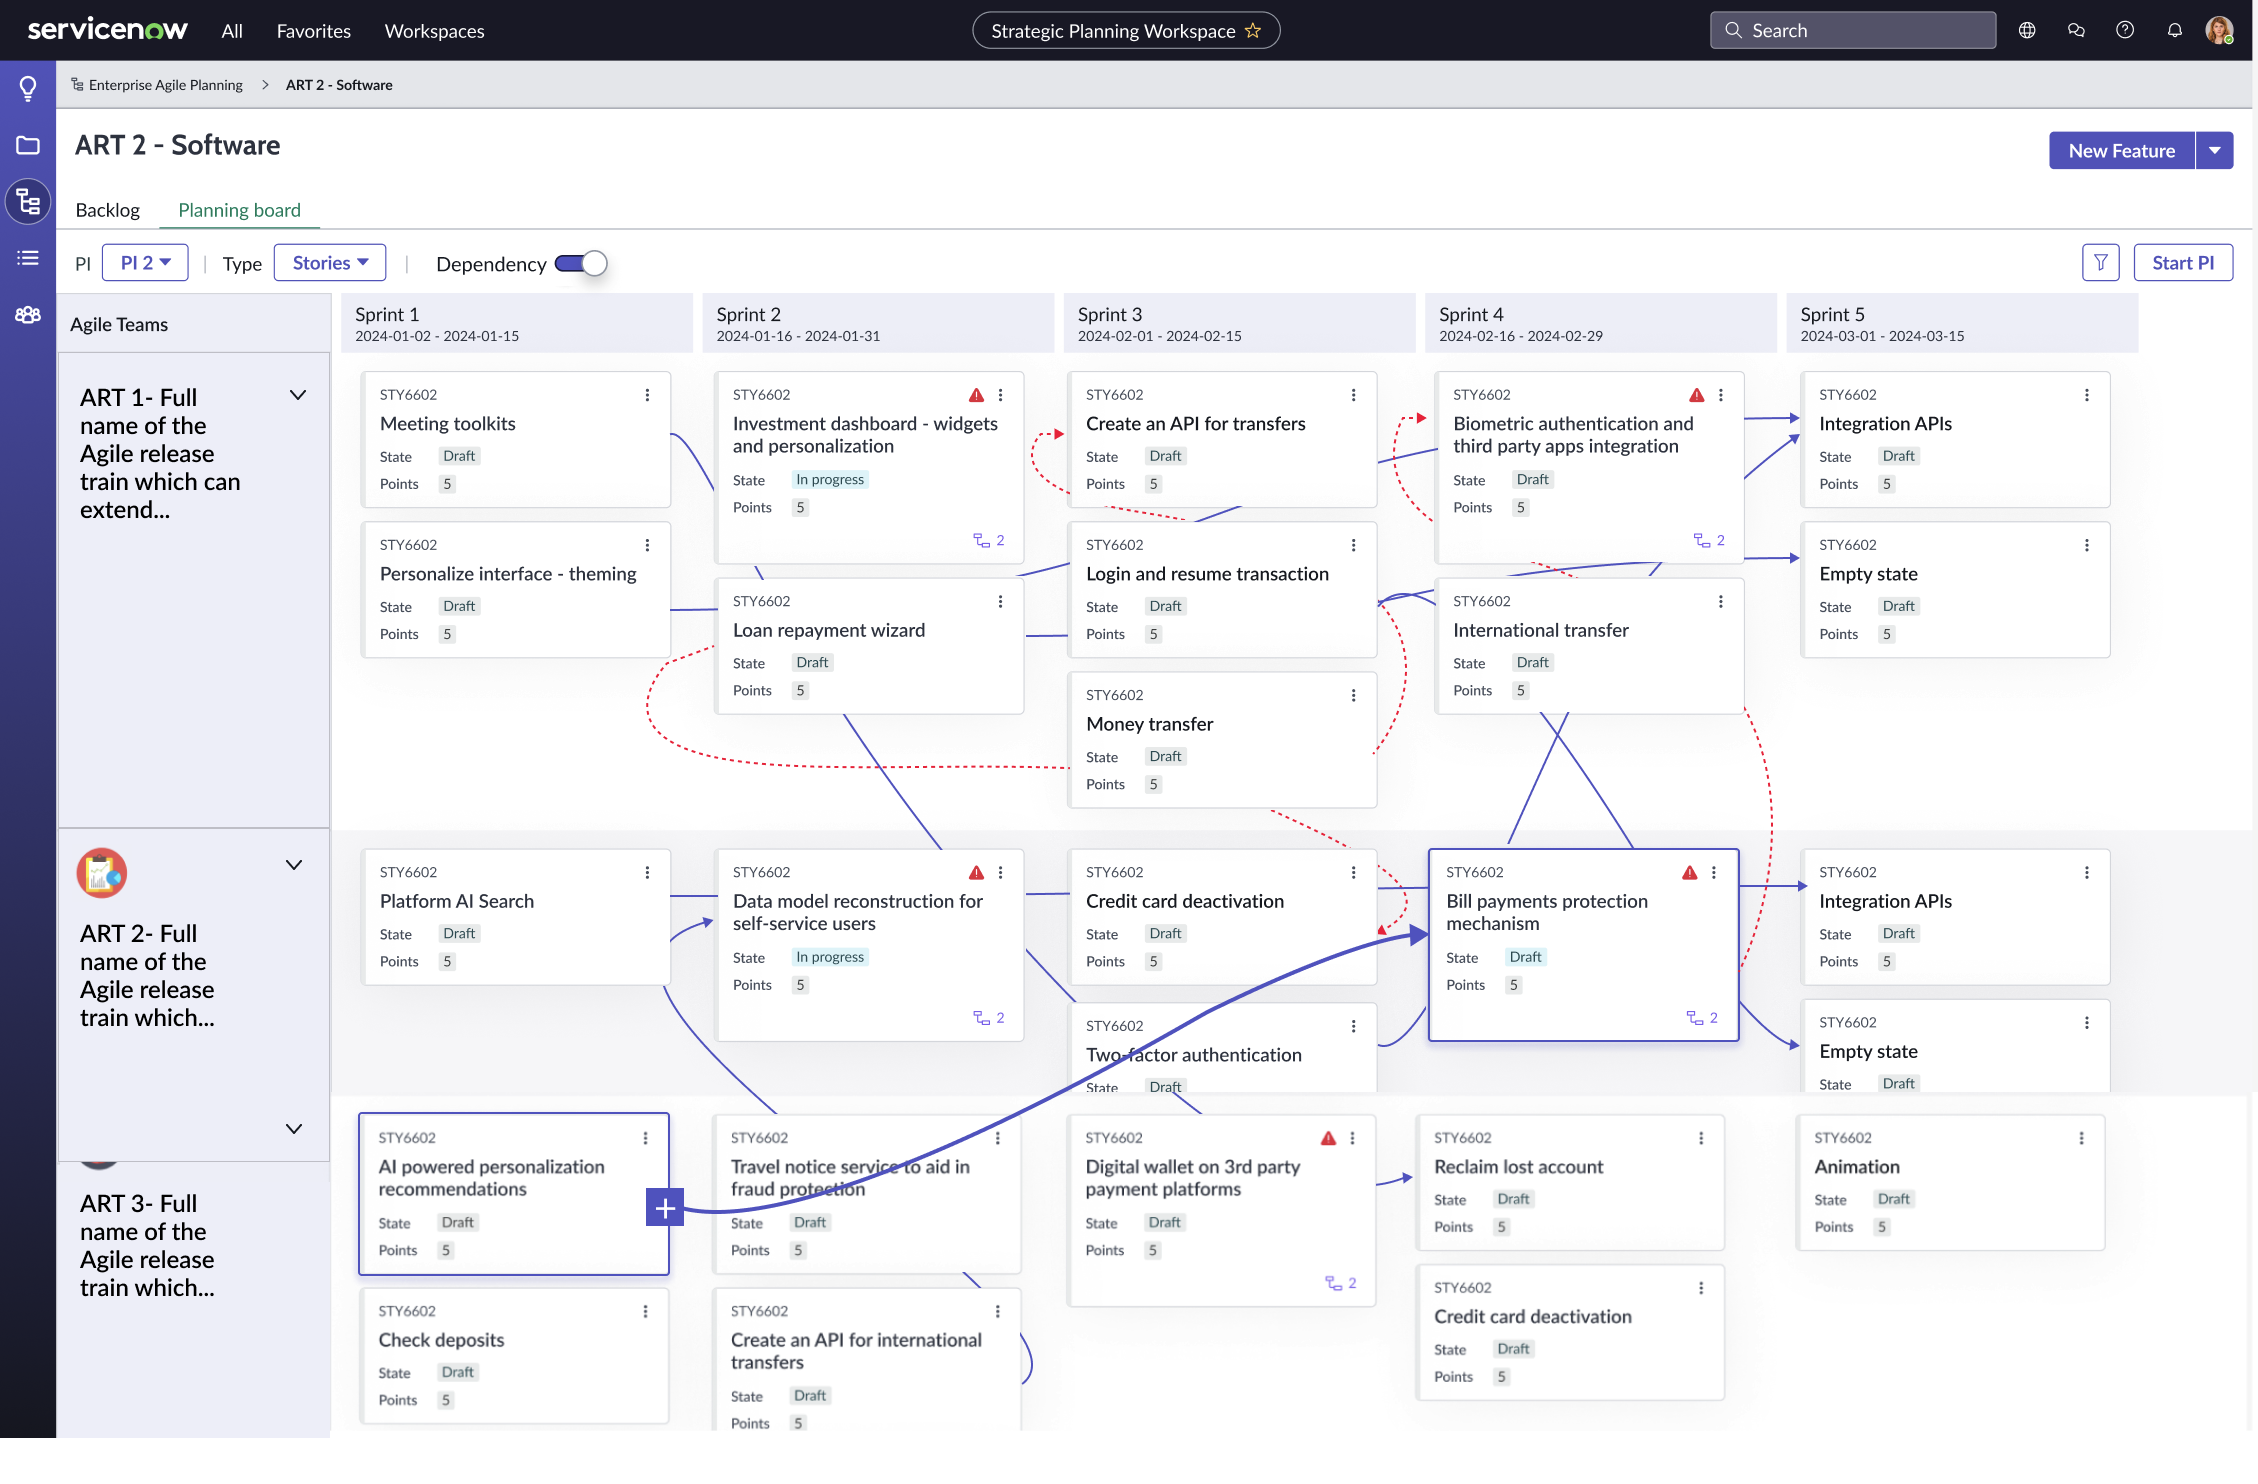
Task: Click the hierarchy planning icon in the sidebar
Action: click(x=27, y=202)
